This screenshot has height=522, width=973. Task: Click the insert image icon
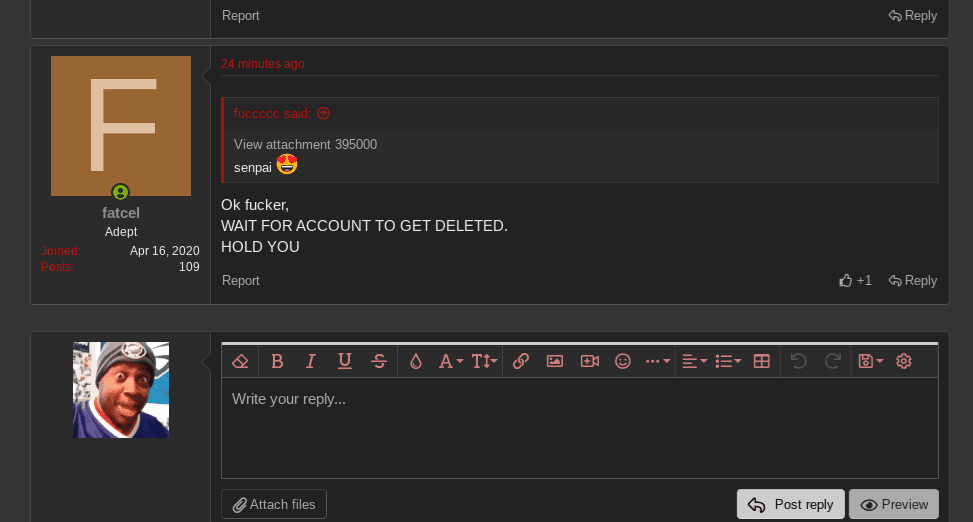coord(555,362)
